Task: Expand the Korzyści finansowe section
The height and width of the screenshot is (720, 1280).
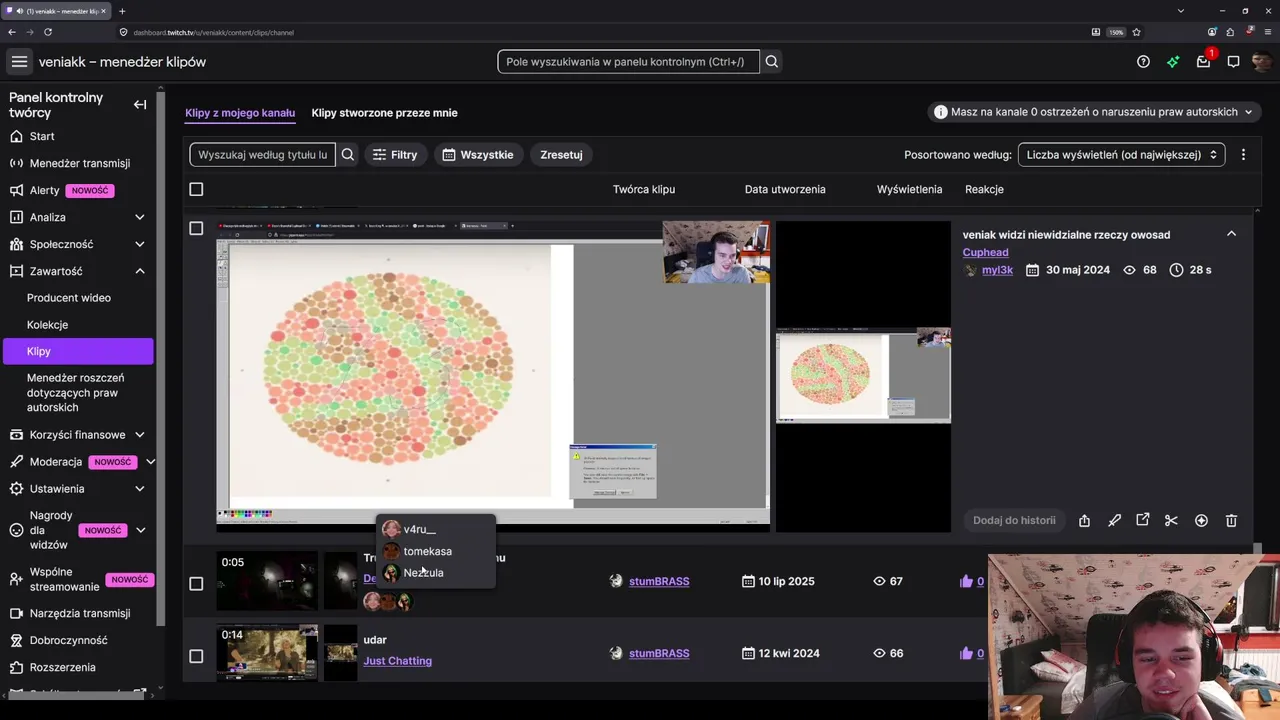Action: 140,435
